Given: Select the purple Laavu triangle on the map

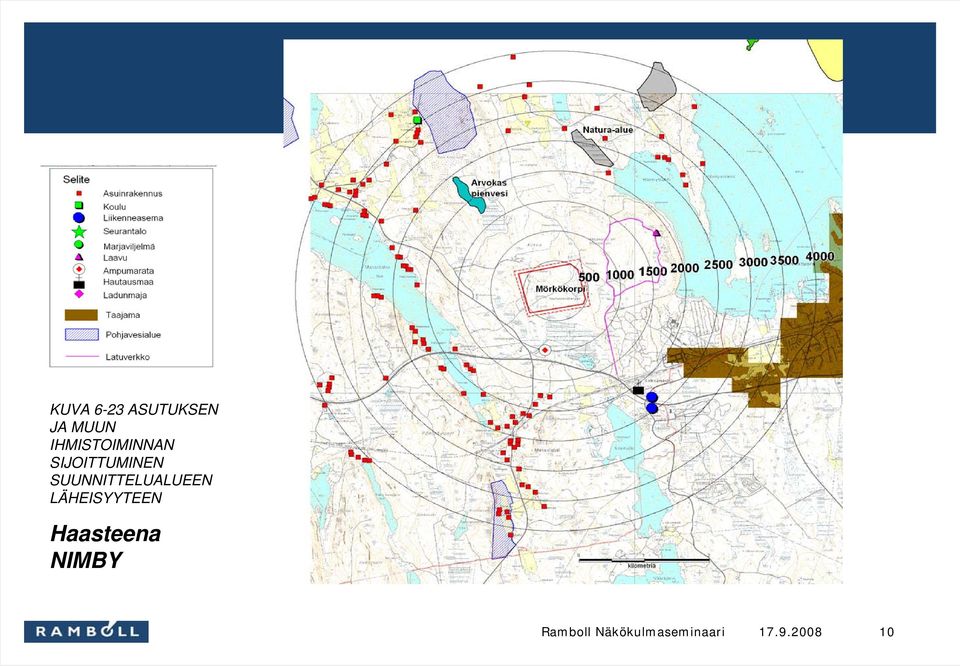Looking at the screenshot, I should (657, 233).
